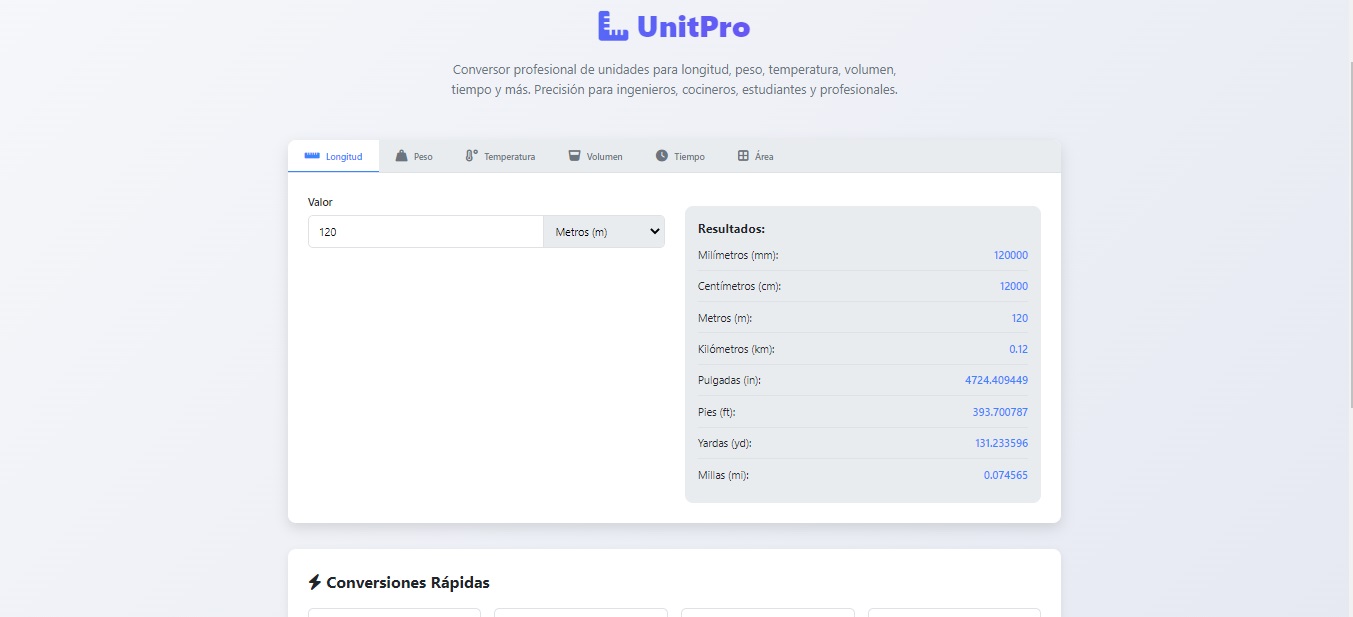Click the Yardas result value 131.233596

click(x=1001, y=443)
